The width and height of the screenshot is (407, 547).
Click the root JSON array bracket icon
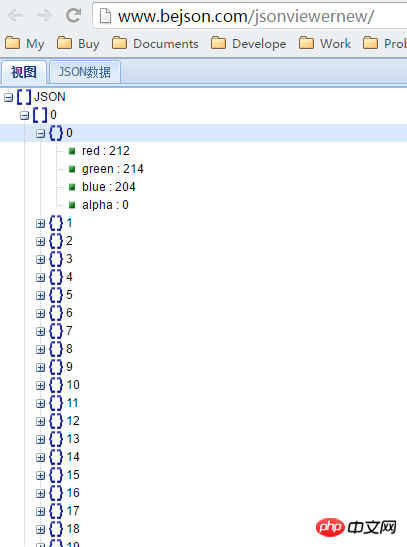tap(24, 97)
